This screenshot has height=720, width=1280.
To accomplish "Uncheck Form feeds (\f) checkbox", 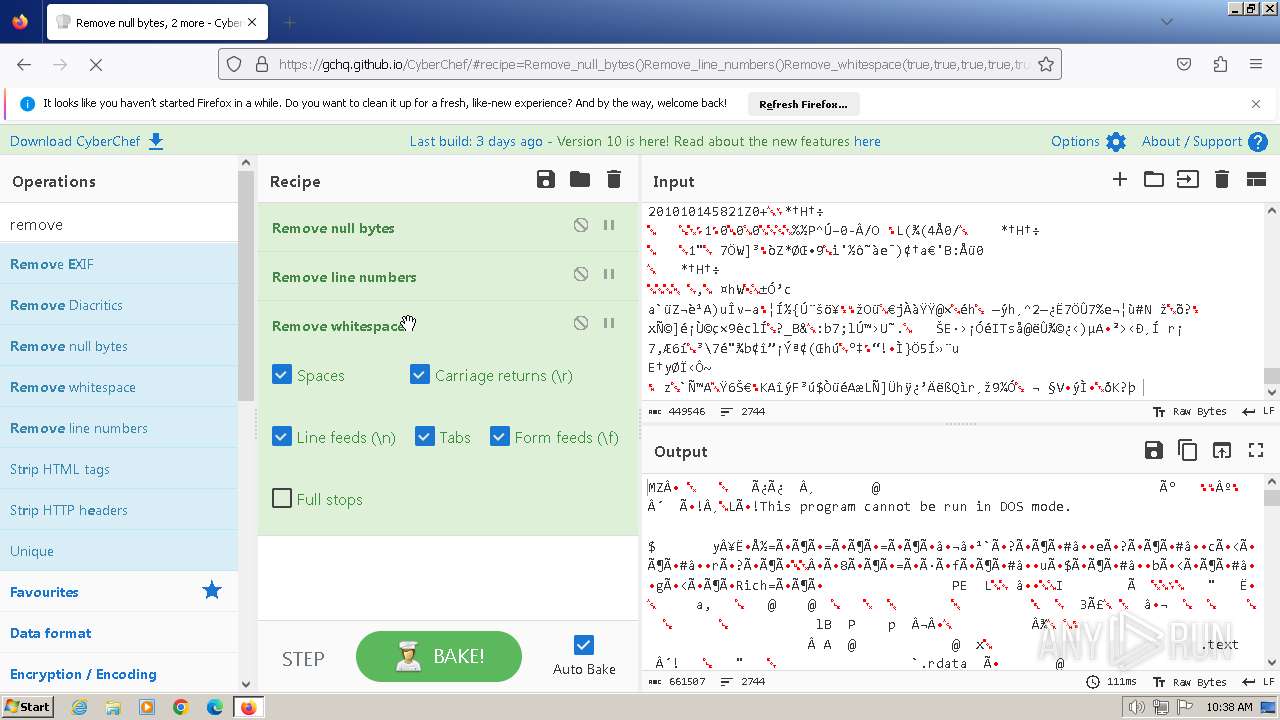I will click(500, 437).
